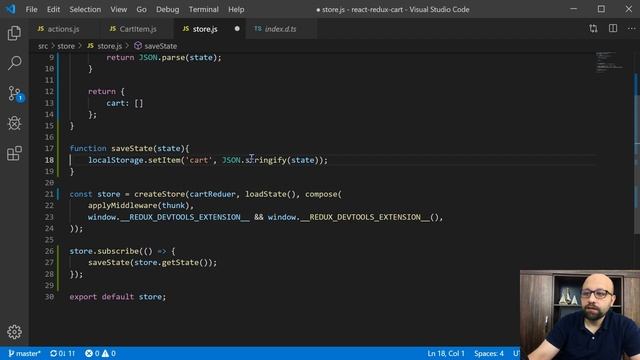This screenshot has height=360, width=640.
Task: Open the editor More Actions ellipsis
Action: coord(631,29)
